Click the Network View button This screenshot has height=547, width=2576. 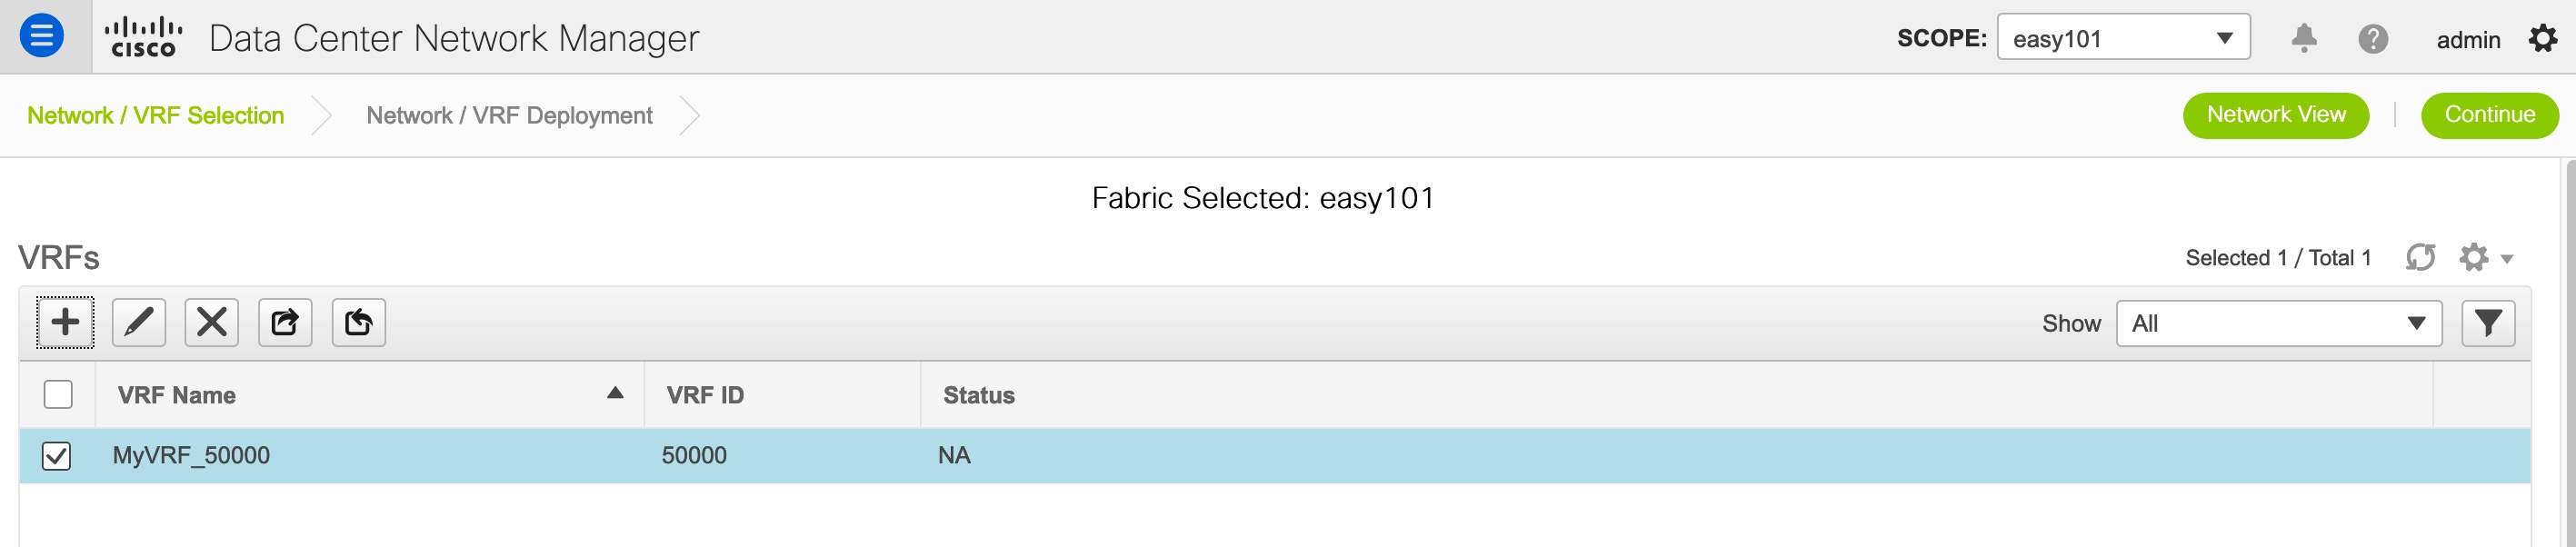[2276, 114]
